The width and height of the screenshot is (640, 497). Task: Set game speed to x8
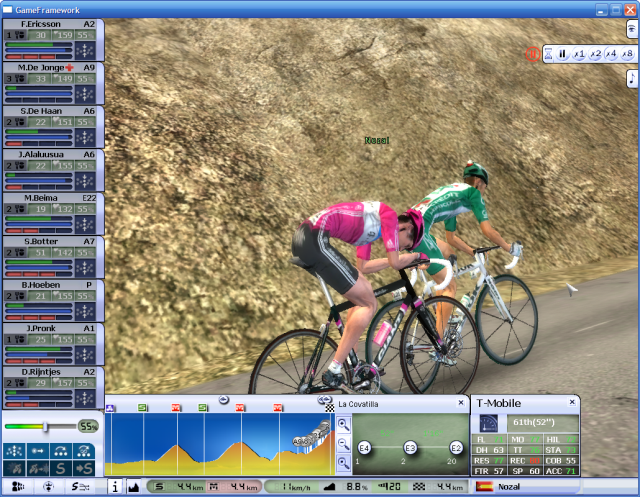point(627,54)
